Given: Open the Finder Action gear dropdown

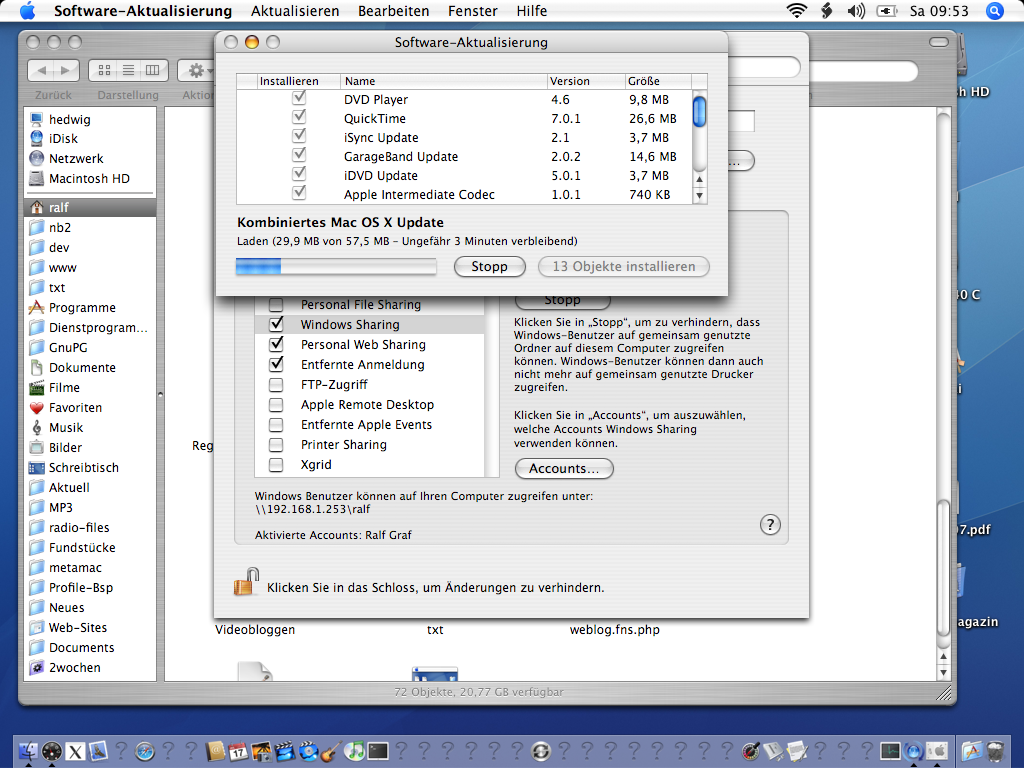Looking at the screenshot, I should pos(196,70).
